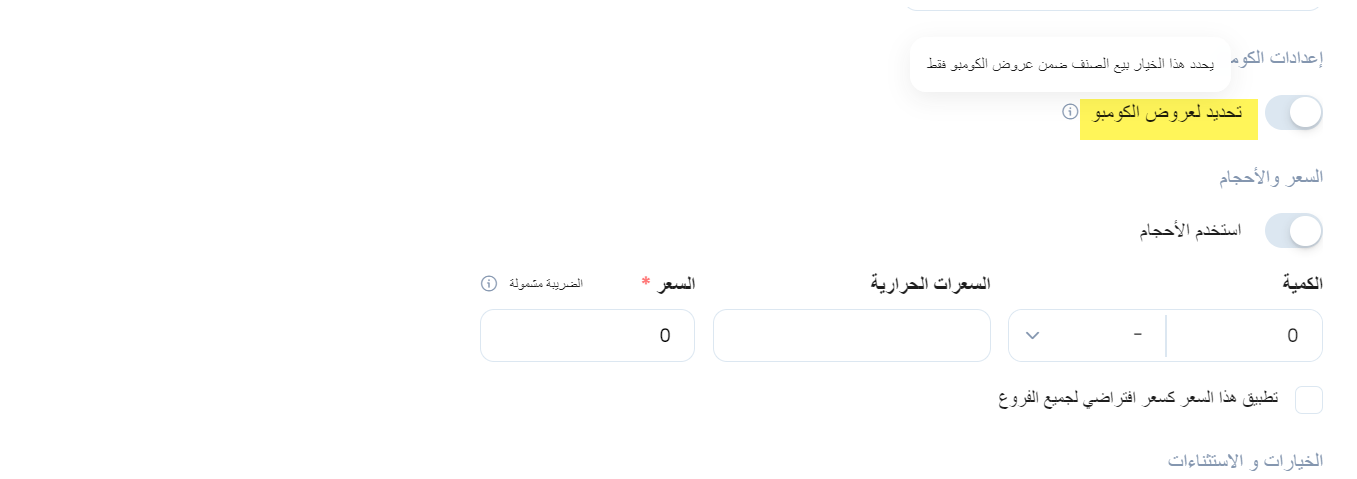This screenshot has height=479, width=1357.
Task: Select the dash unit value in quantity field
Action: click(1137, 334)
